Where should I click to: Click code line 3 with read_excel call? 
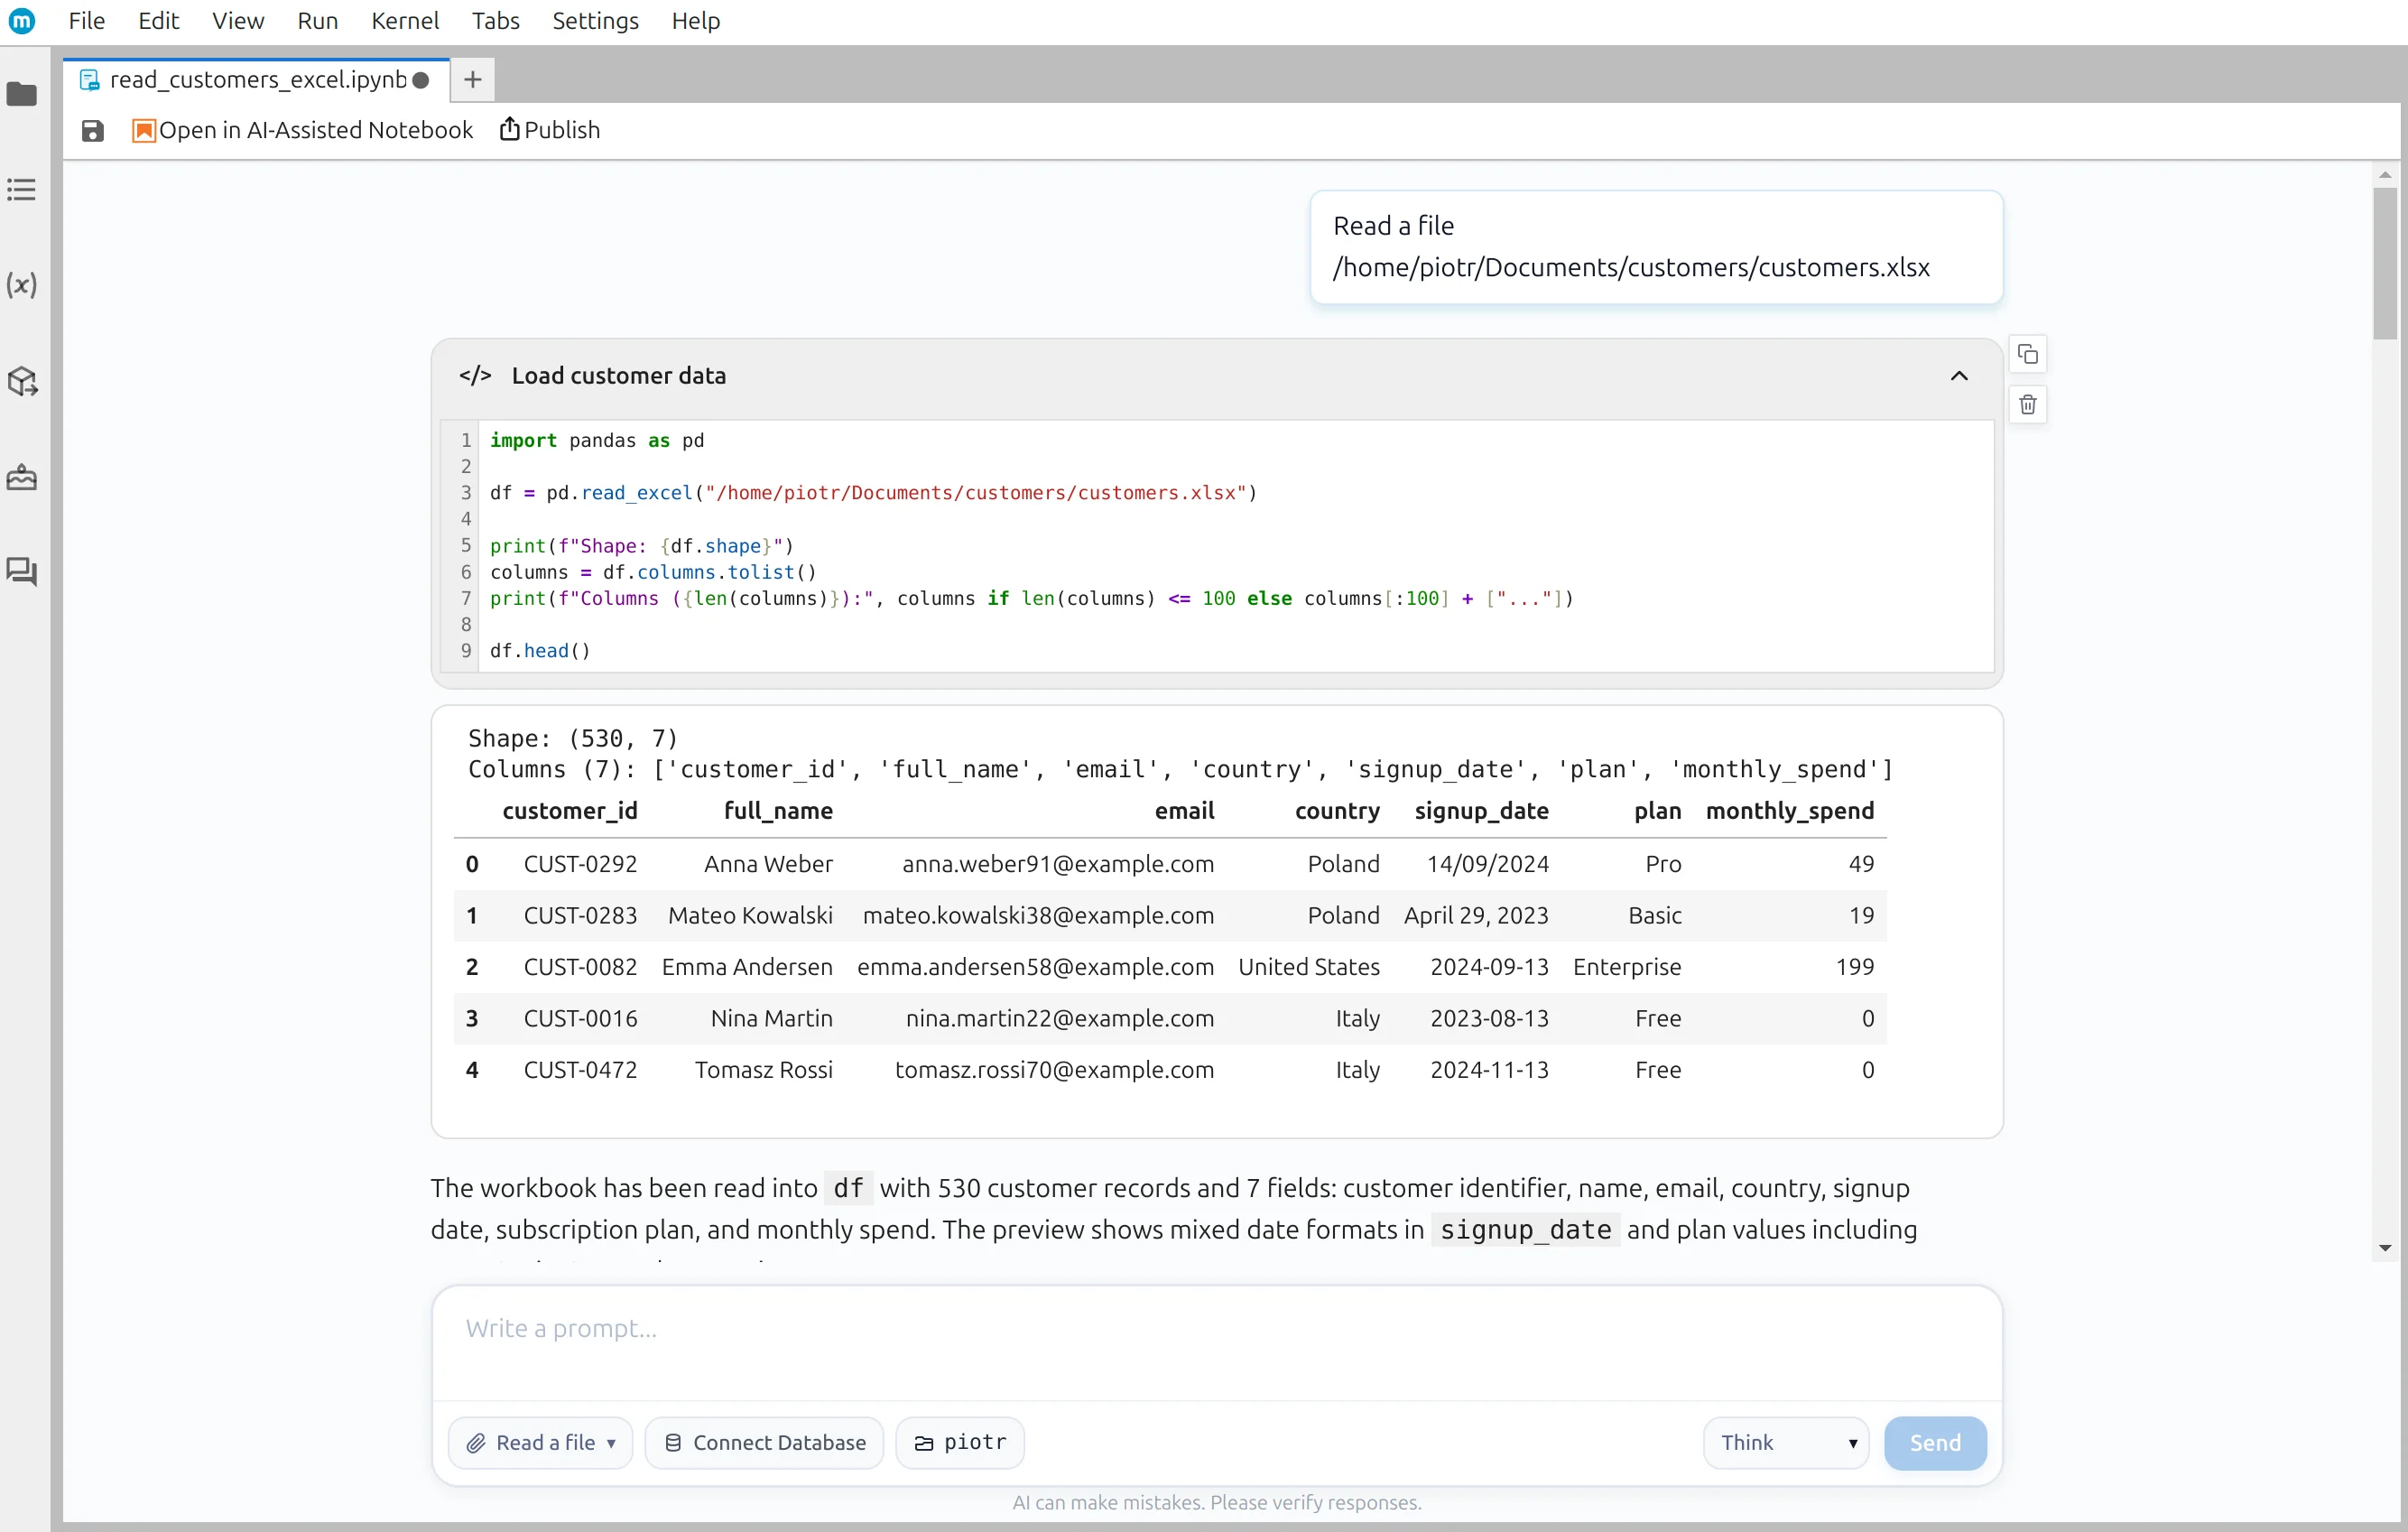coord(873,493)
